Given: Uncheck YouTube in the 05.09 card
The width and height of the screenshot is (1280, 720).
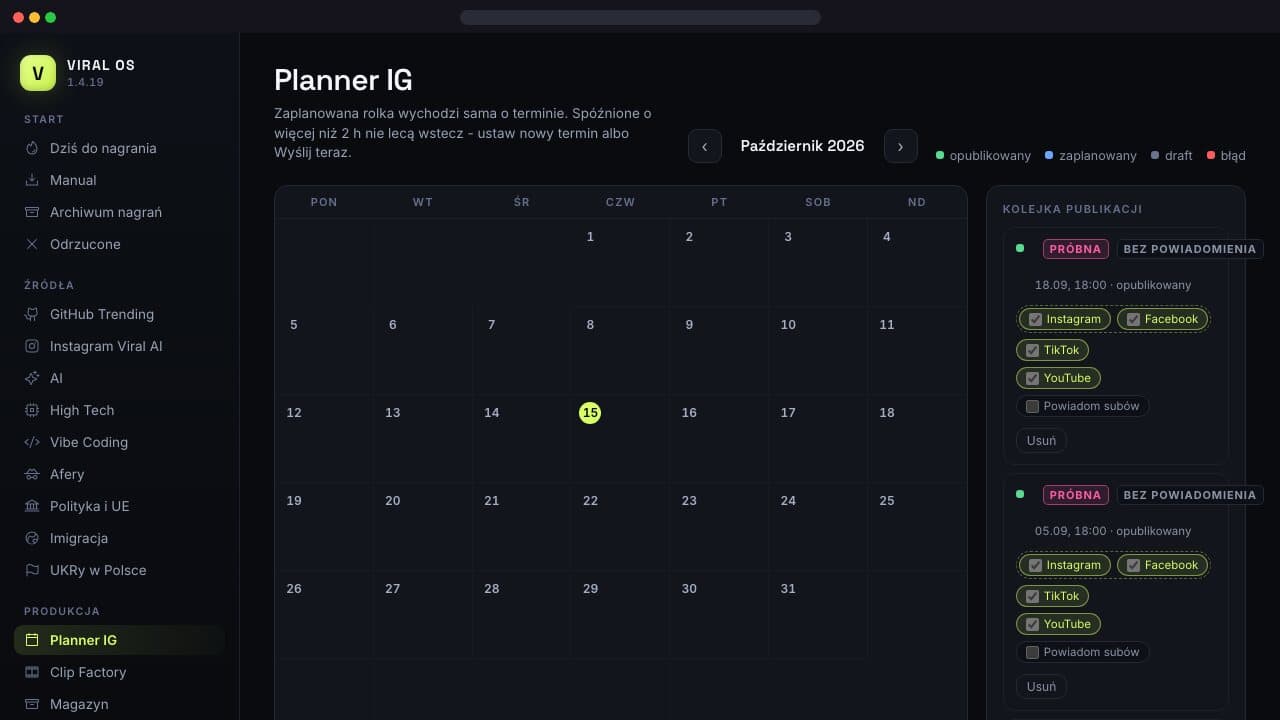Looking at the screenshot, I should pyautogui.click(x=1033, y=624).
